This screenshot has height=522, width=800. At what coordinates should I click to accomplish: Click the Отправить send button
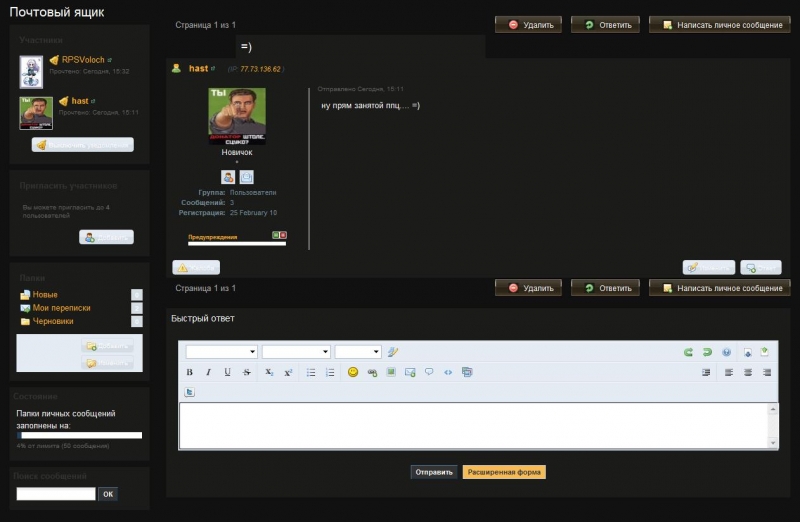pos(434,472)
